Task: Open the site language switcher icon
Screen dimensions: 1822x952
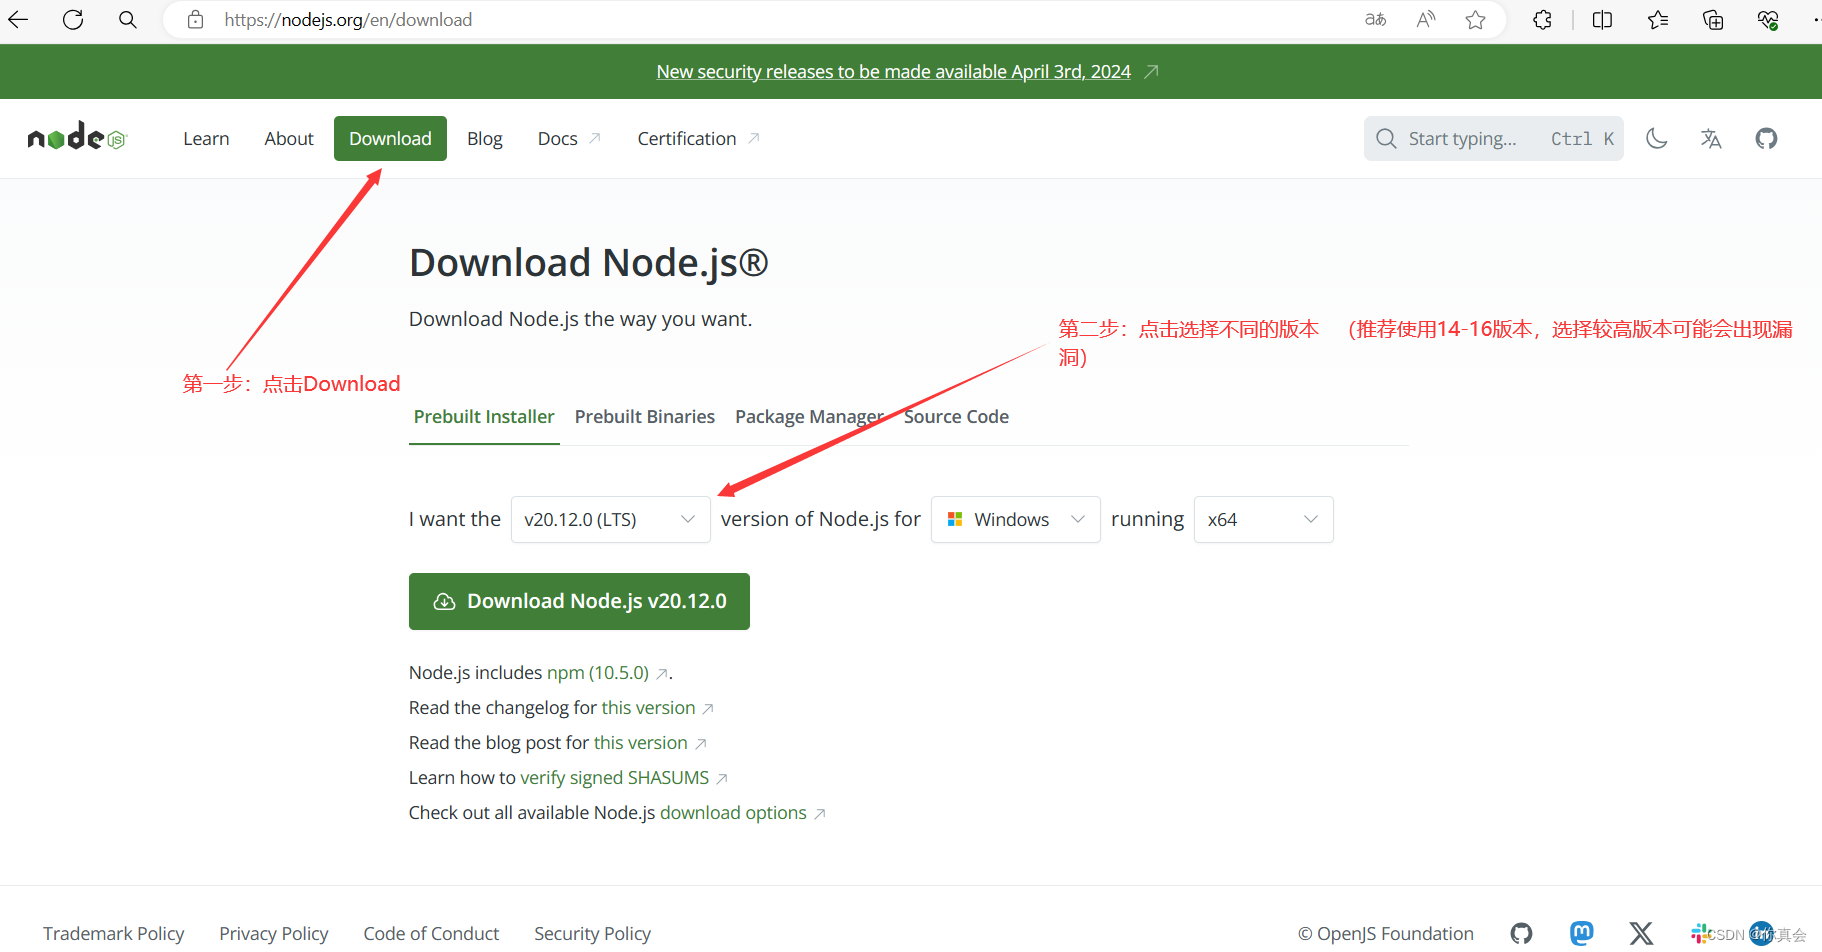Action: pyautogui.click(x=1711, y=138)
